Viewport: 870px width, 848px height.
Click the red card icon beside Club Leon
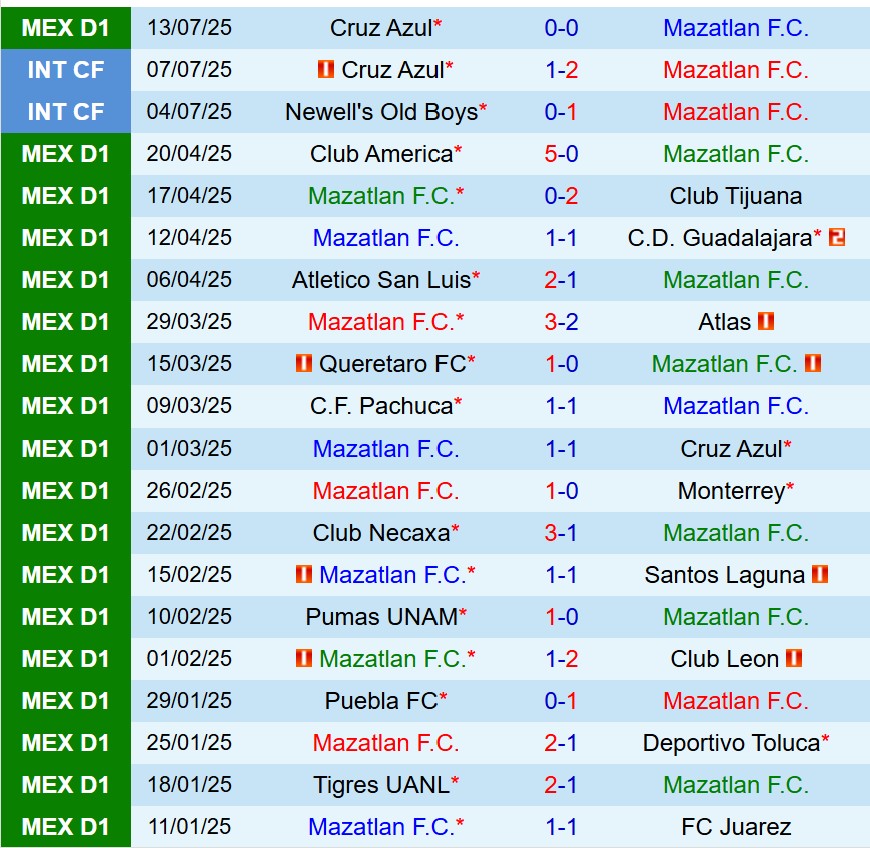794,659
